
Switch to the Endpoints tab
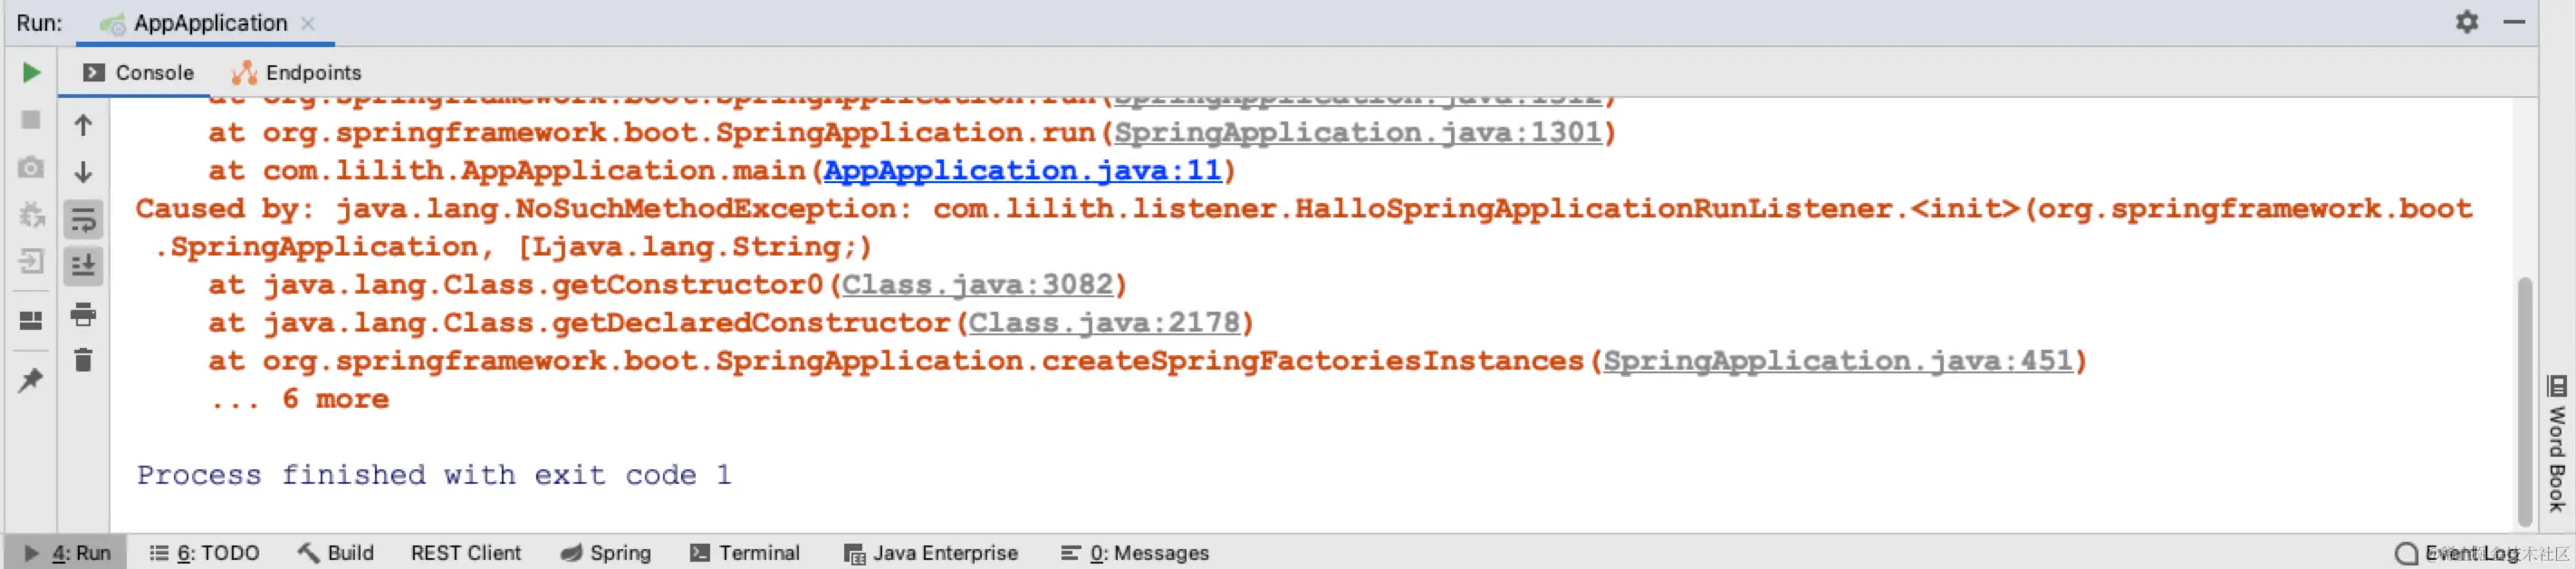coord(296,73)
